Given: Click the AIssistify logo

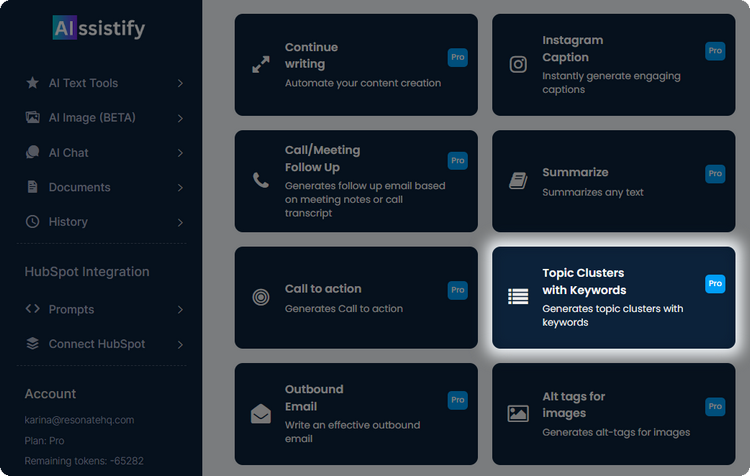Looking at the screenshot, I should point(98,28).
